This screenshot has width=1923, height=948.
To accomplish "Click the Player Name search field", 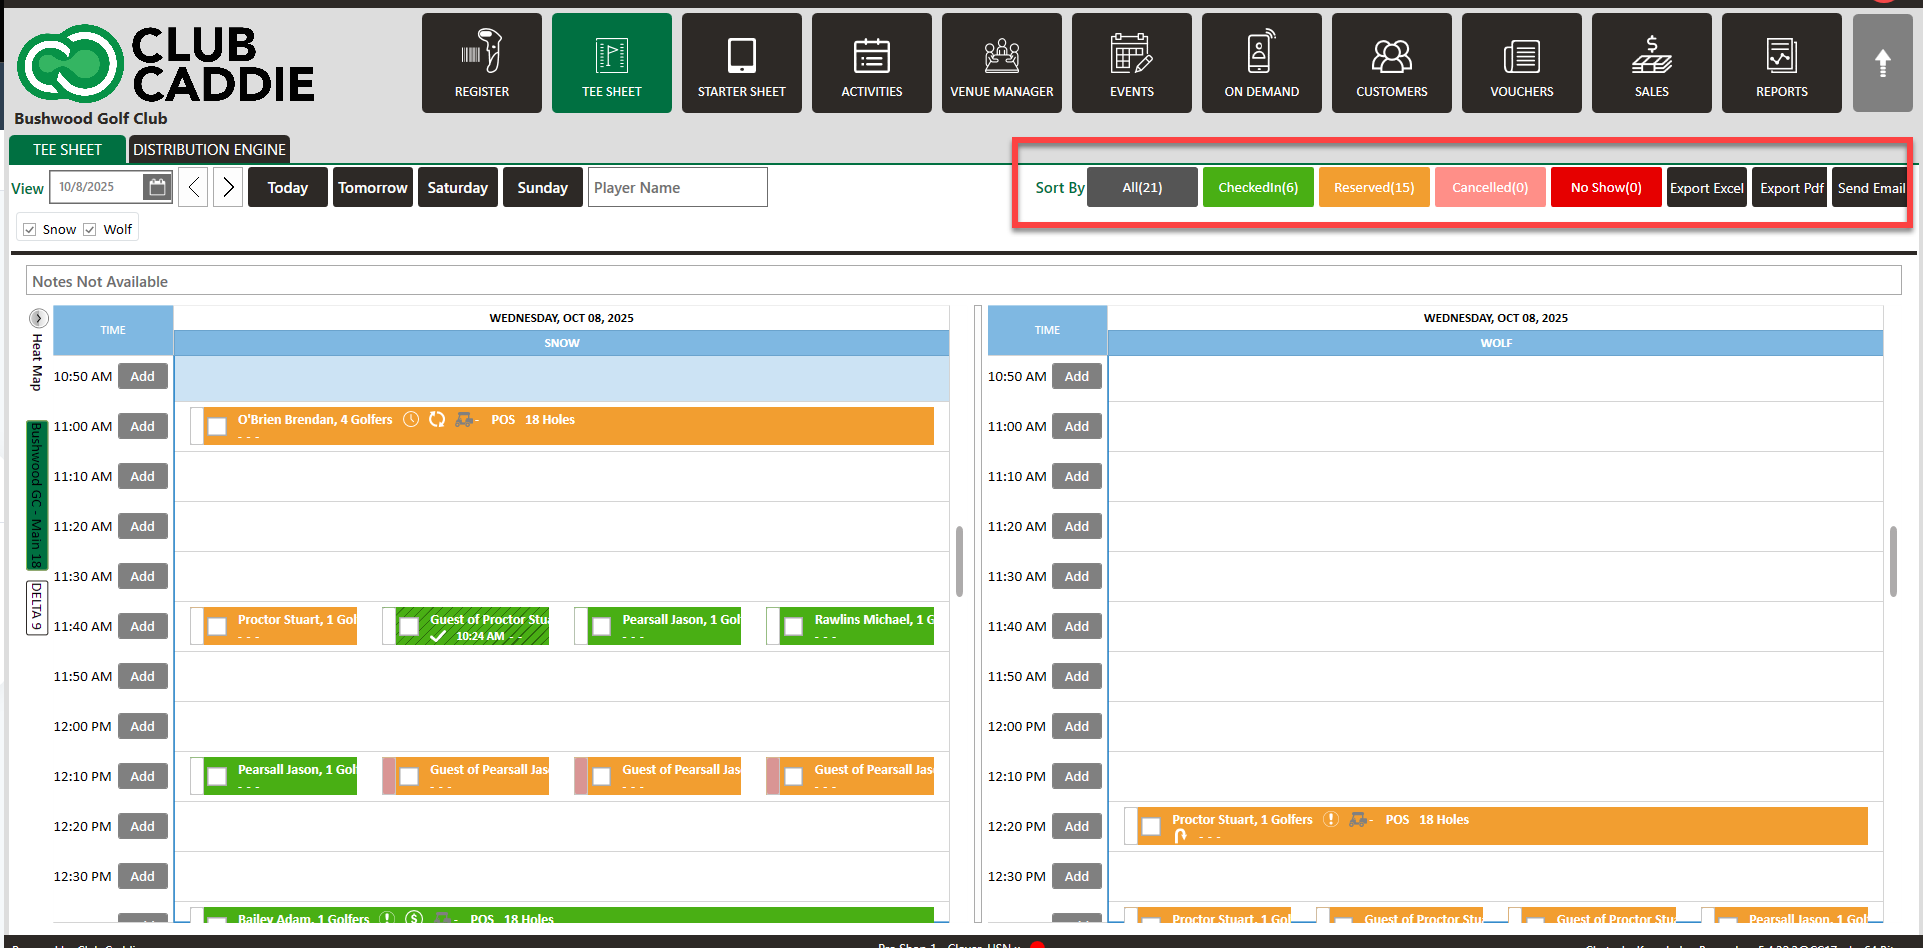I will click(677, 188).
